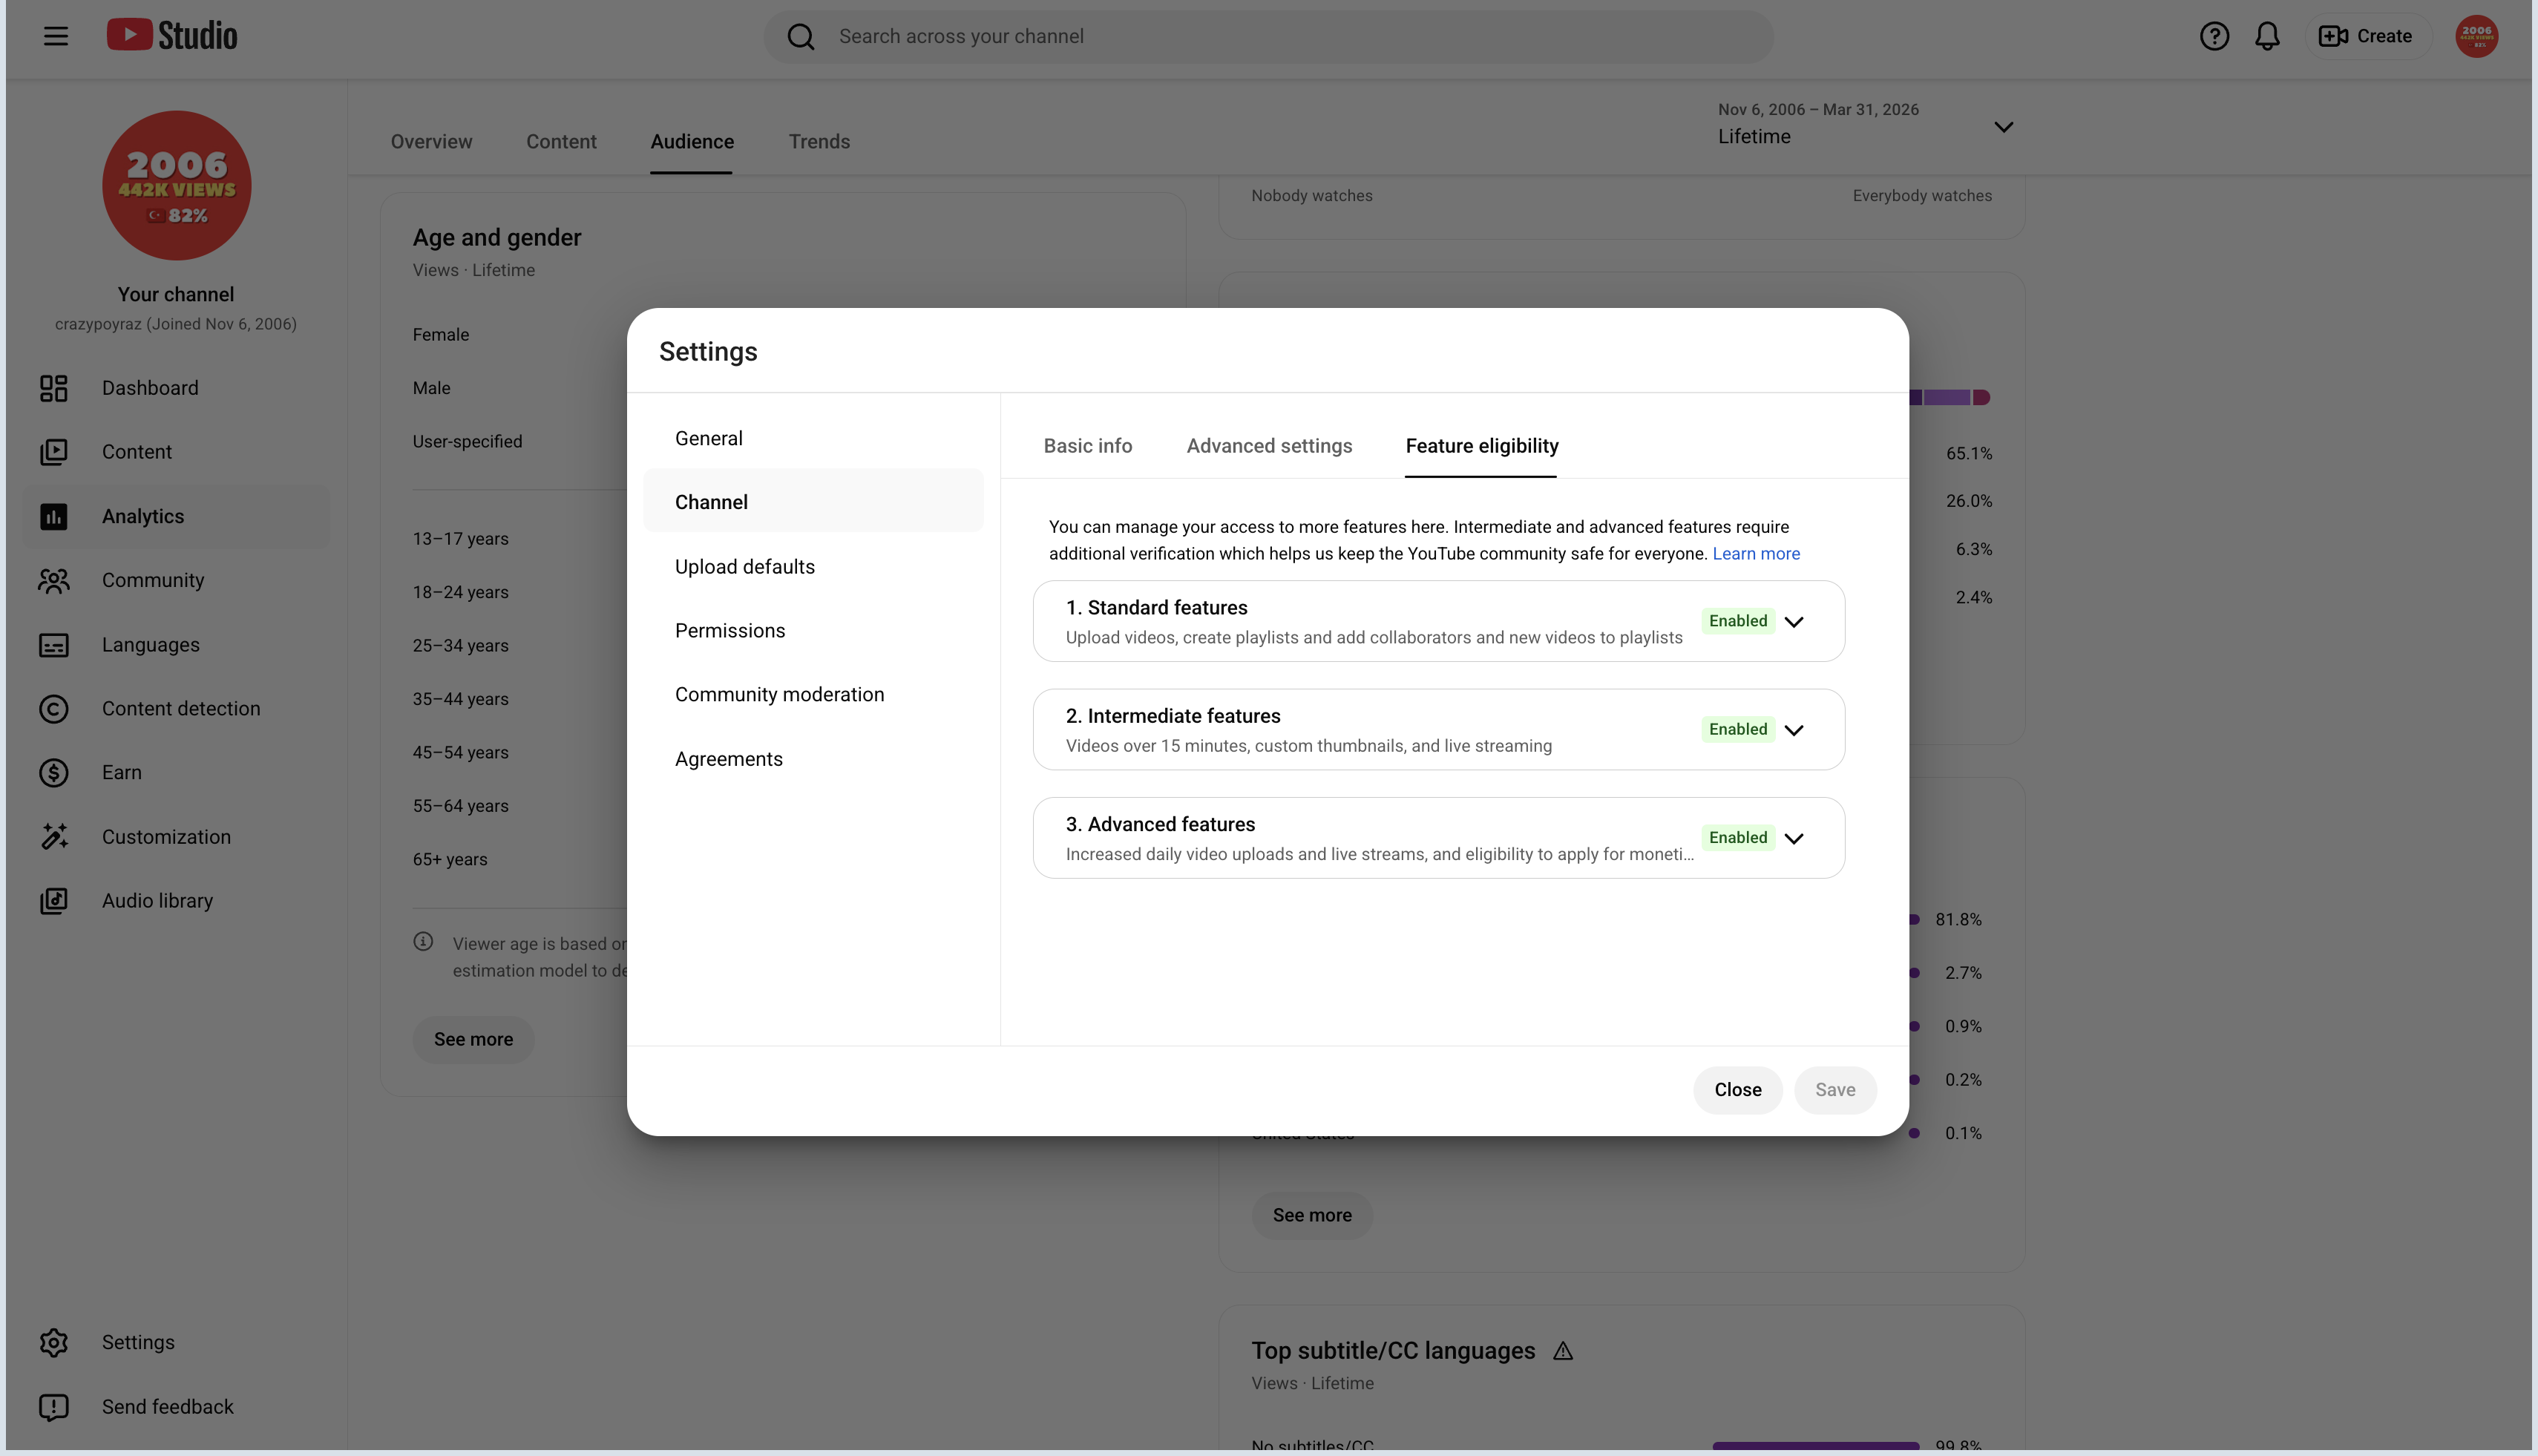Click the Content sidebar icon
Viewport: 2538px width, 1456px height.
54,452
